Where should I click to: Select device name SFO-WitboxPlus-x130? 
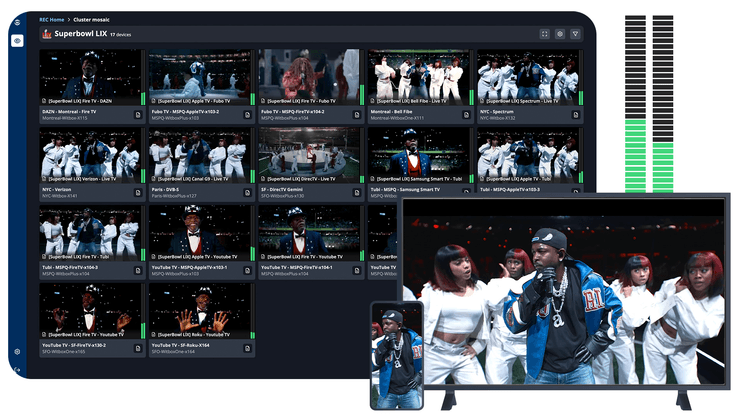coord(282,196)
